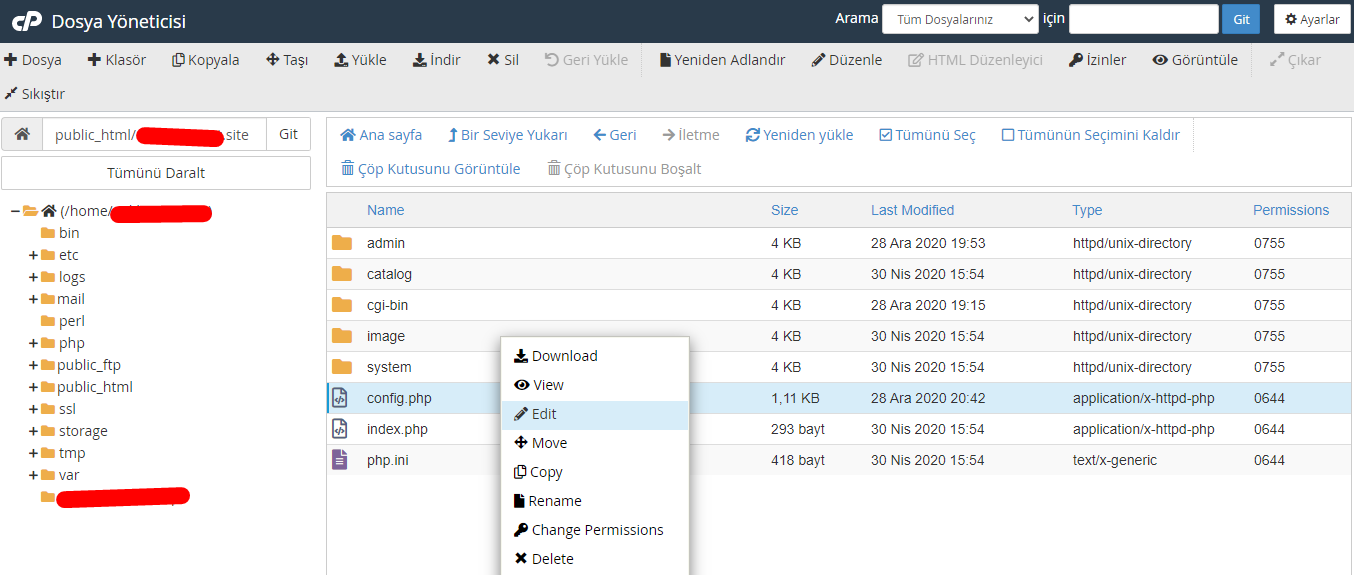1354x575 pixels.
Task: Select Change Permissions in context menu
Action: 595,530
